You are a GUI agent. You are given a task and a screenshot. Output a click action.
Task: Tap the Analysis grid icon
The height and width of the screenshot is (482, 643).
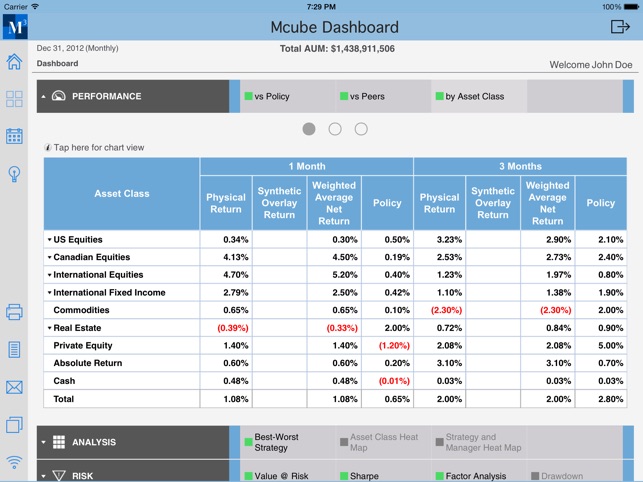tap(59, 442)
